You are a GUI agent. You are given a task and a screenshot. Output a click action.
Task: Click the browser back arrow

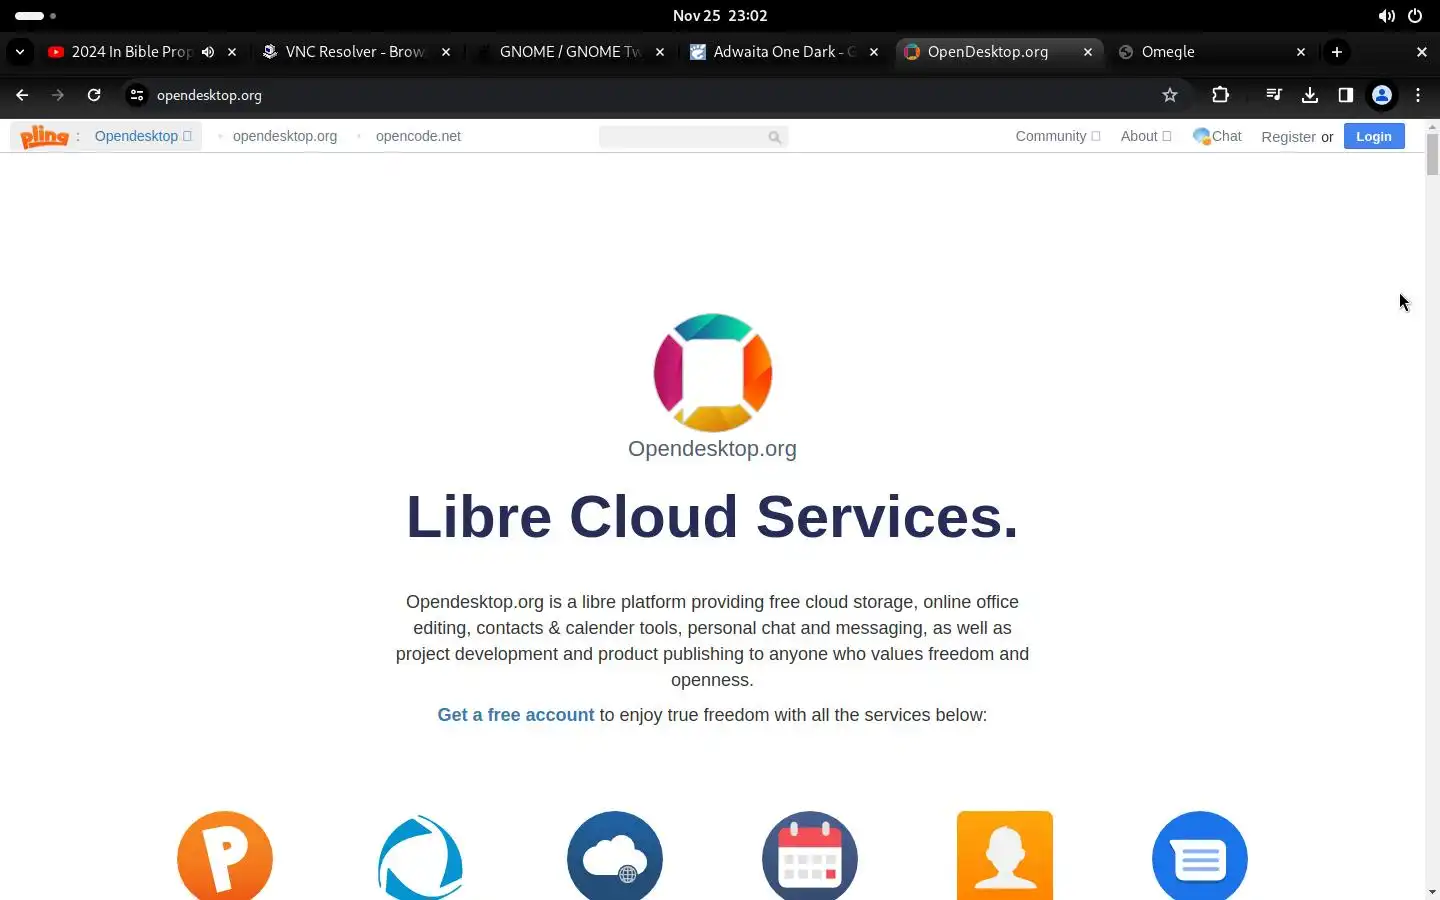(22, 95)
